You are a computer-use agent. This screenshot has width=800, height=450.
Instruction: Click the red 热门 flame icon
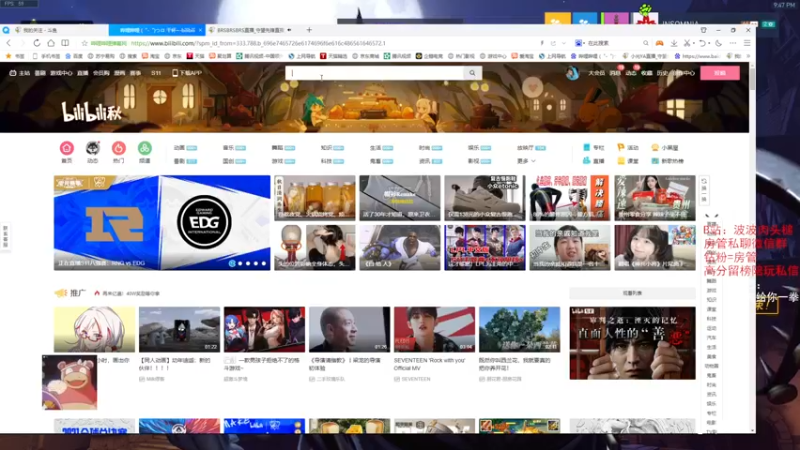(118, 148)
